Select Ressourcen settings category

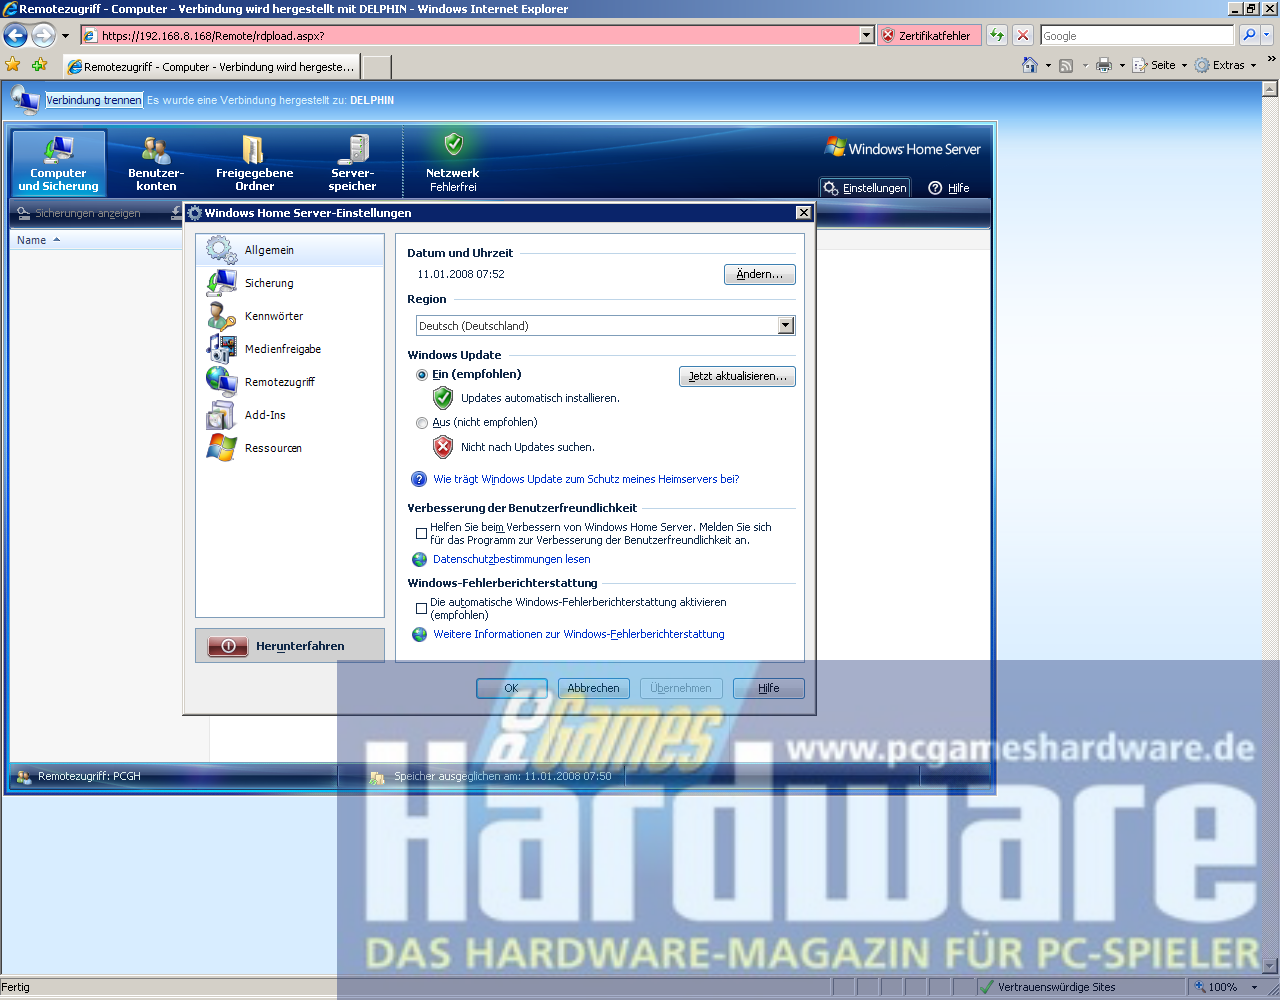(x=290, y=448)
